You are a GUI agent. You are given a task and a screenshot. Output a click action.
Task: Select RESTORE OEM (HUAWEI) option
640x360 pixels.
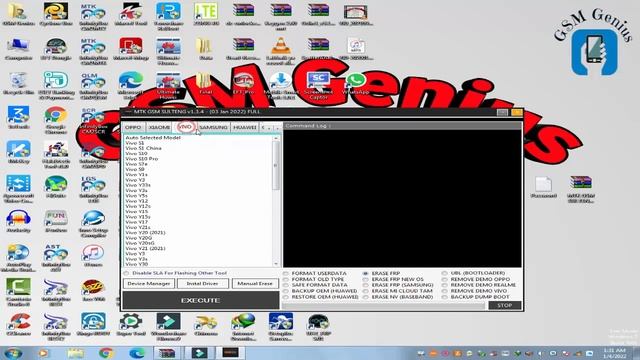pos(321,297)
